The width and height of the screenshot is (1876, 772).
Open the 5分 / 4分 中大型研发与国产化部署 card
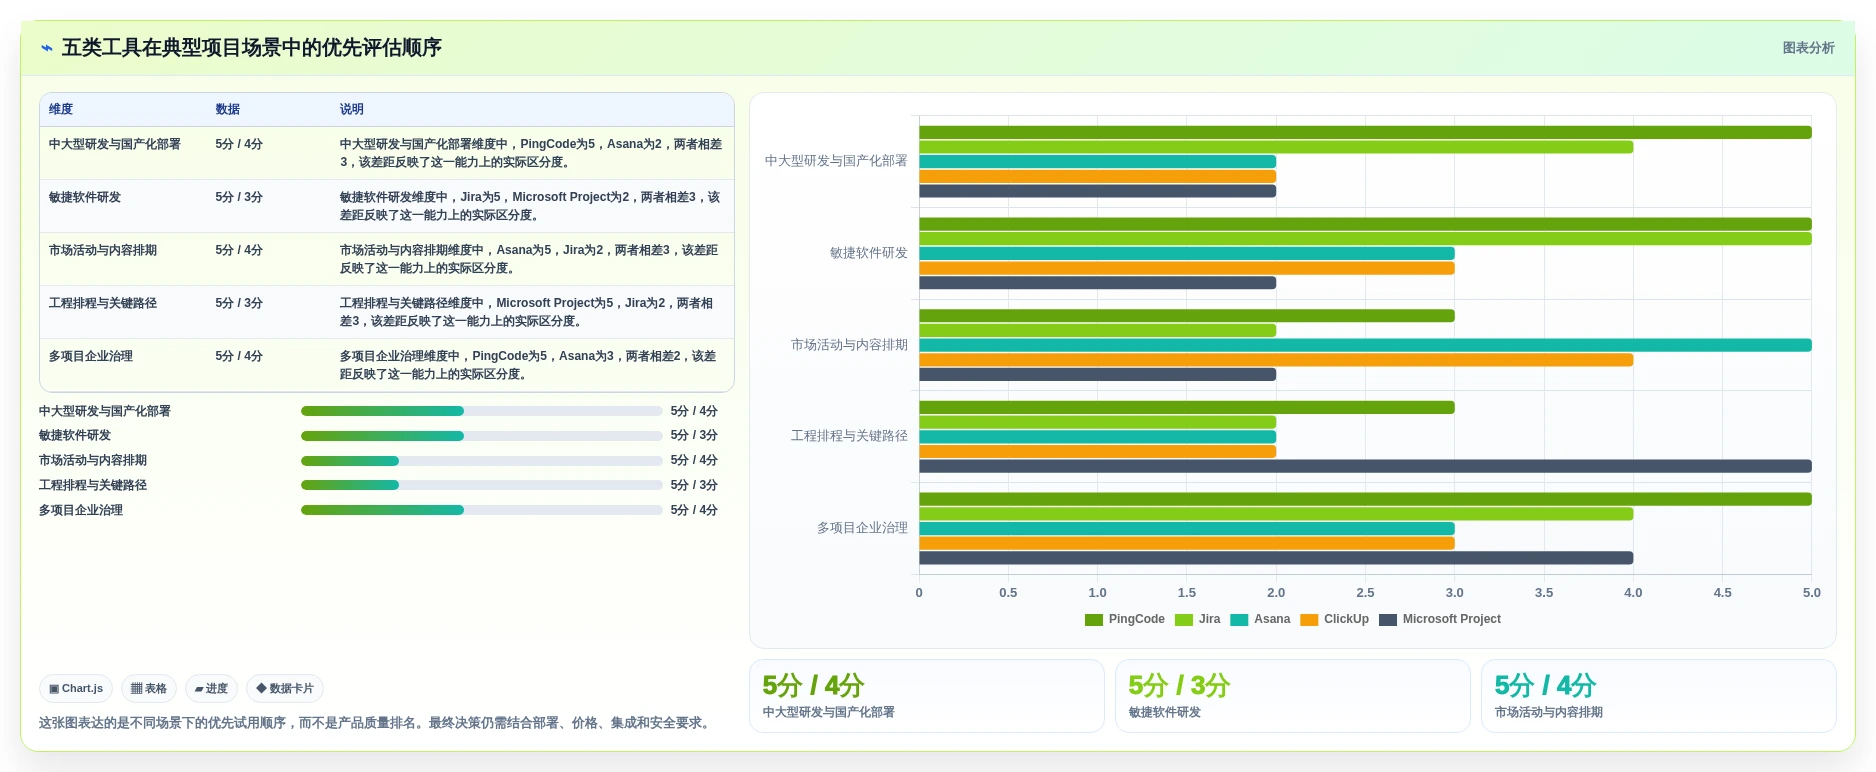click(927, 696)
